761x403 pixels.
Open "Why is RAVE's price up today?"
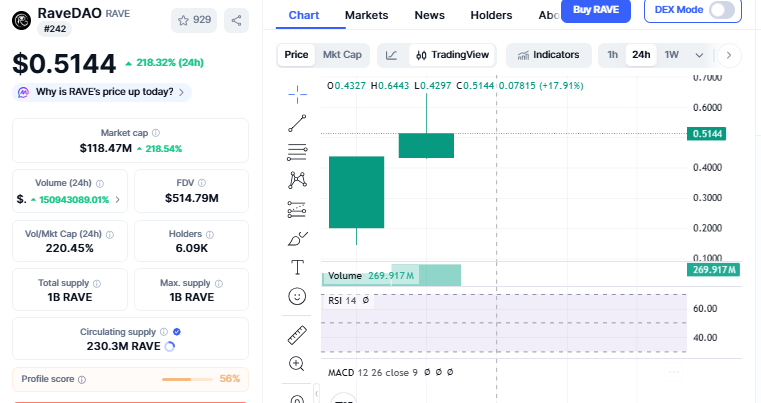[103, 92]
